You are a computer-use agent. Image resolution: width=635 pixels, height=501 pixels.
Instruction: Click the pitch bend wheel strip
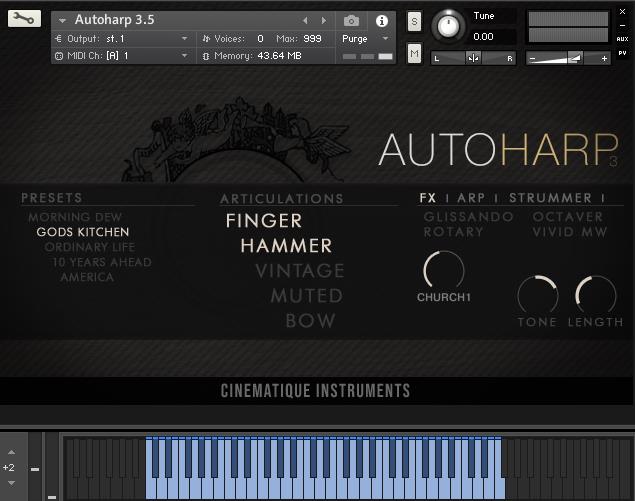[35, 467]
